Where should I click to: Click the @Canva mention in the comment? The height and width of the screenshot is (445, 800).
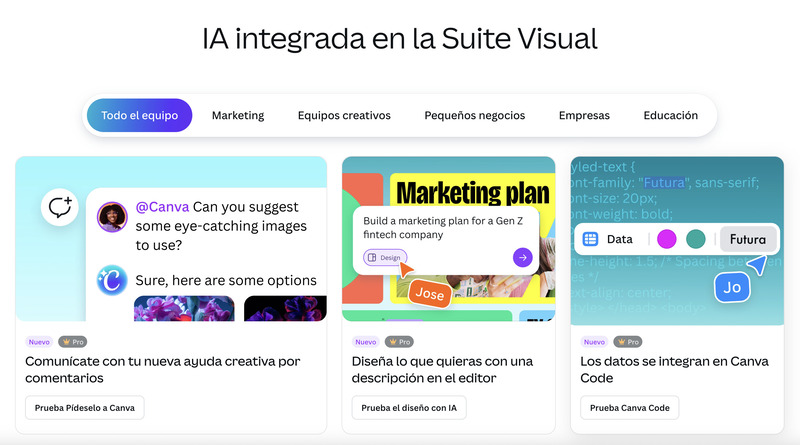[162, 207]
